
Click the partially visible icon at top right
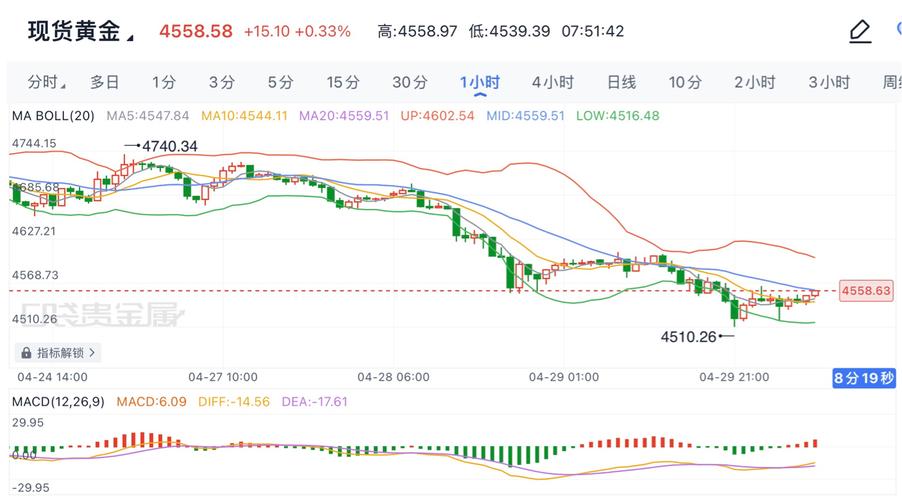tap(895, 32)
